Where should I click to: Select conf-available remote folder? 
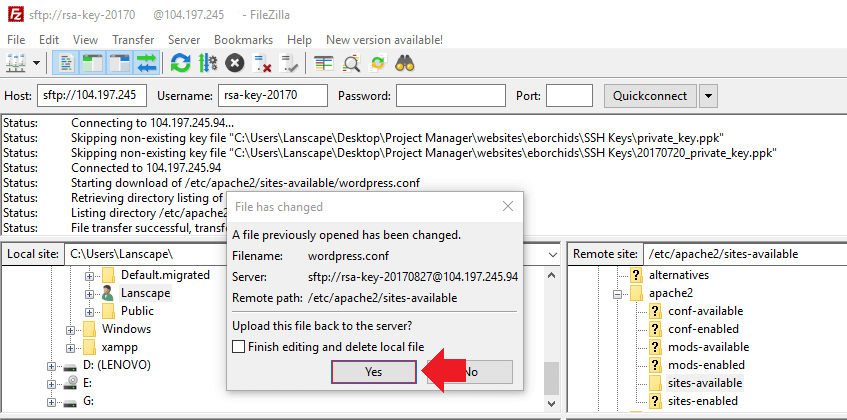tap(705, 311)
